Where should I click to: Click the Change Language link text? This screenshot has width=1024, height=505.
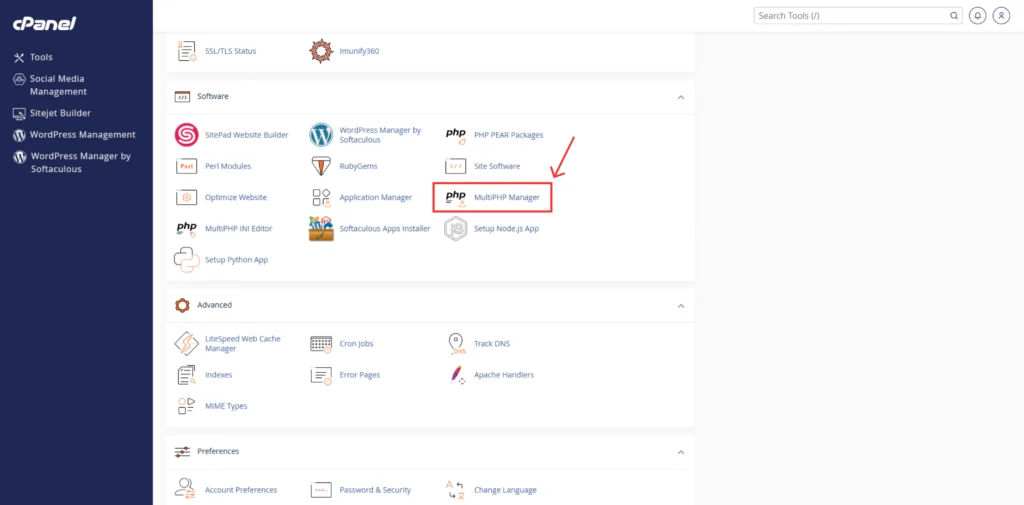(x=505, y=490)
